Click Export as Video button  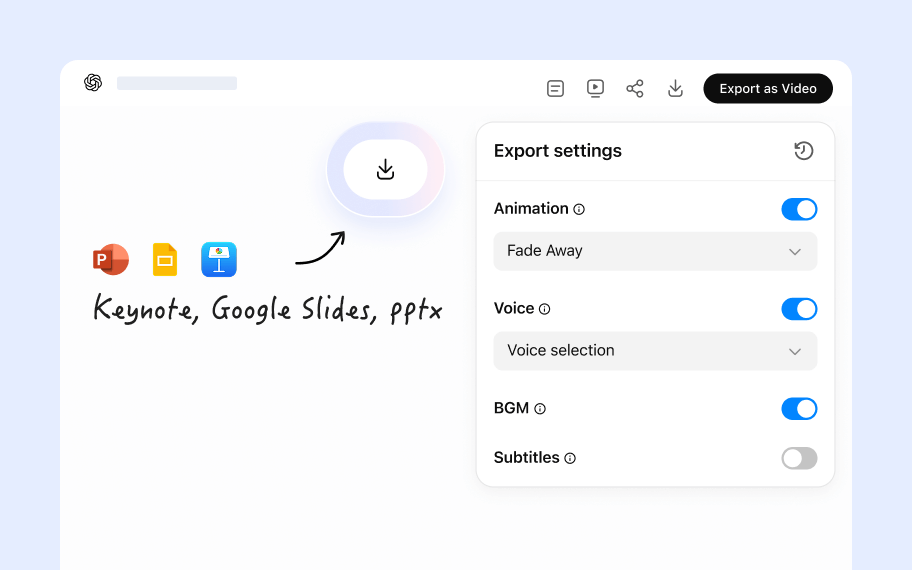tap(768, 88)
